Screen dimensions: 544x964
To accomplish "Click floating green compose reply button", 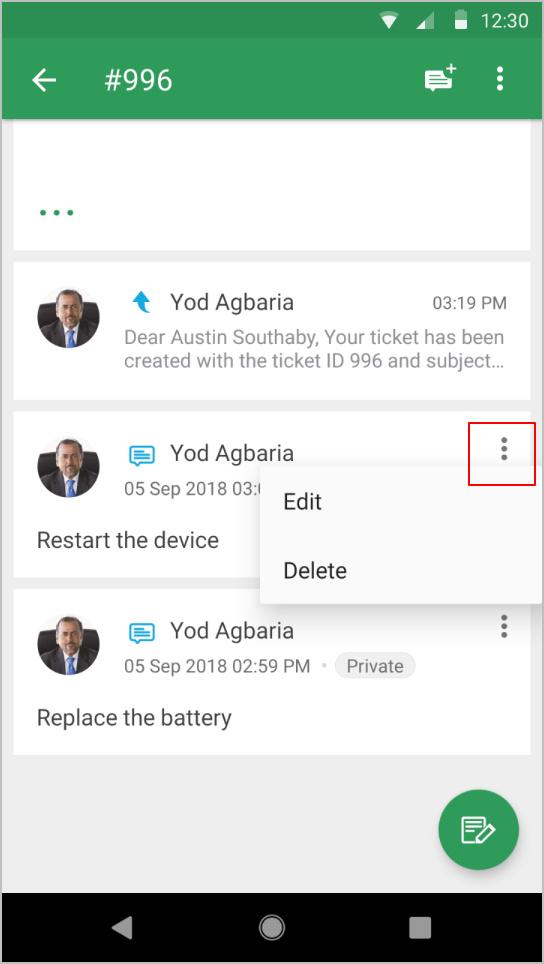I will click(478, 829).
